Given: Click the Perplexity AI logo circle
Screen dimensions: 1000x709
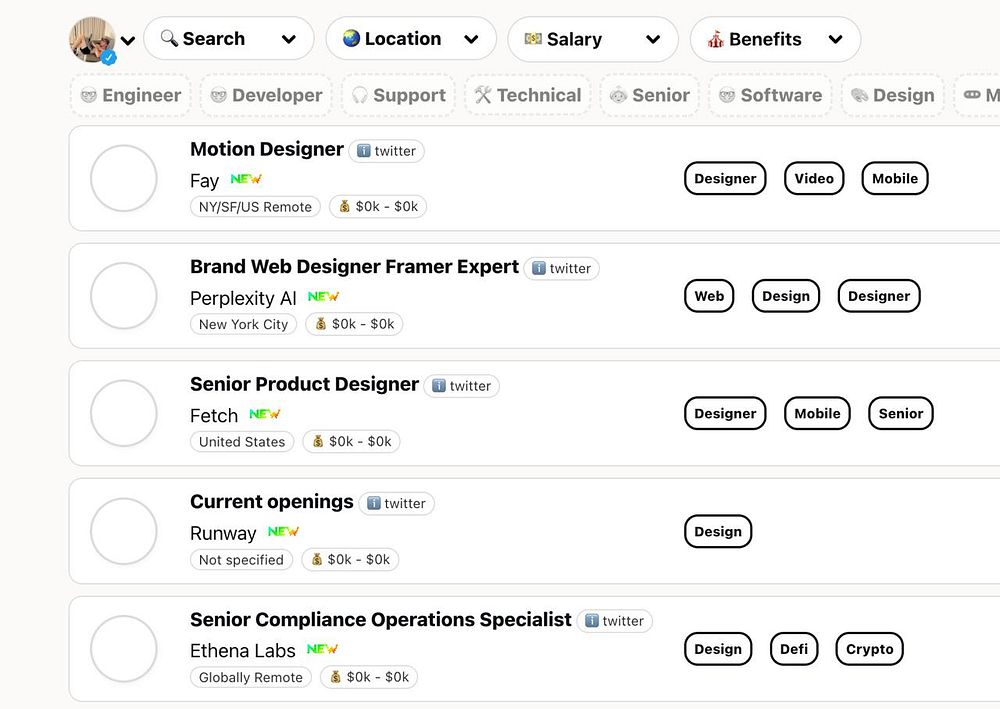Looking at the screenshot, I should tap(124, 296).
